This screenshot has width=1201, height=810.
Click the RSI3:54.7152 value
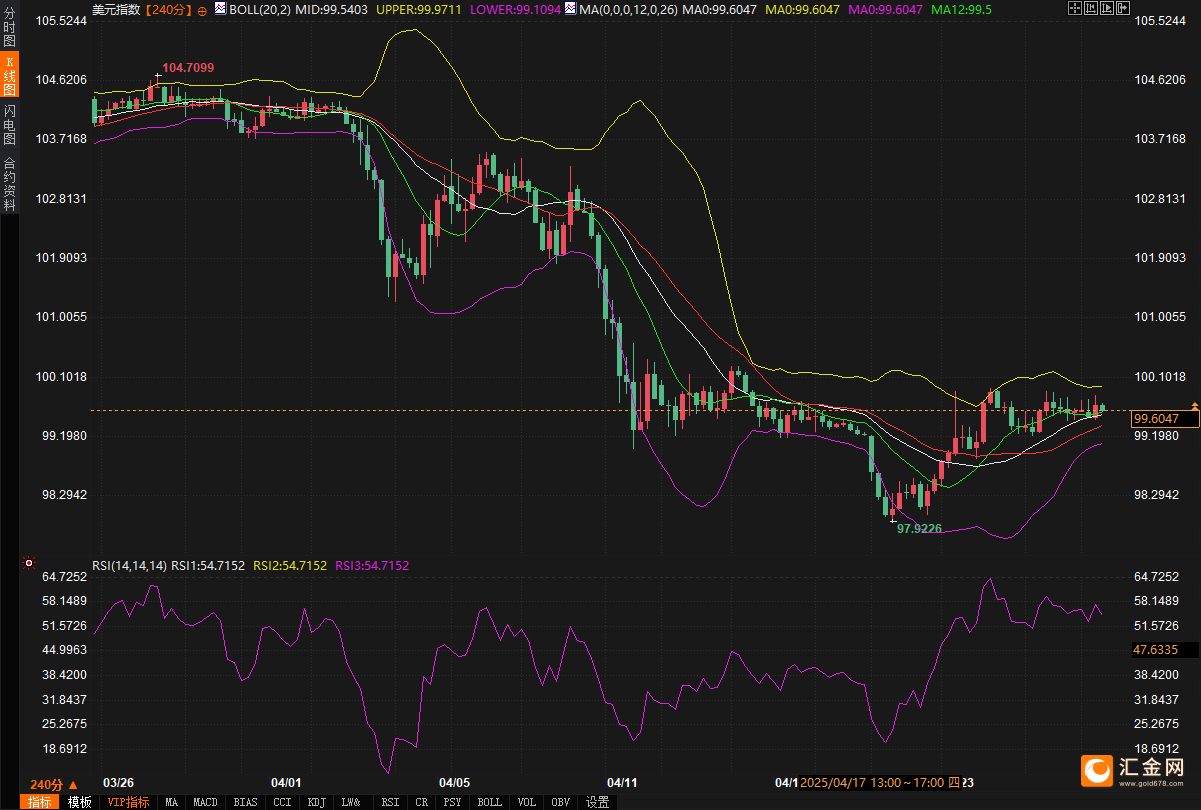tap(372, 565)
